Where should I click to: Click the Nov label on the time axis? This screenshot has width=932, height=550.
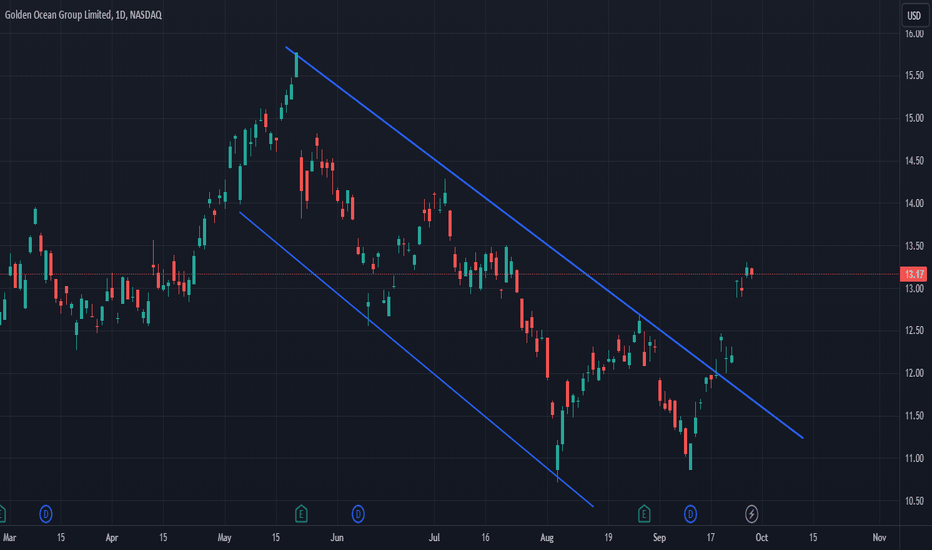click(x=879, y=538)
